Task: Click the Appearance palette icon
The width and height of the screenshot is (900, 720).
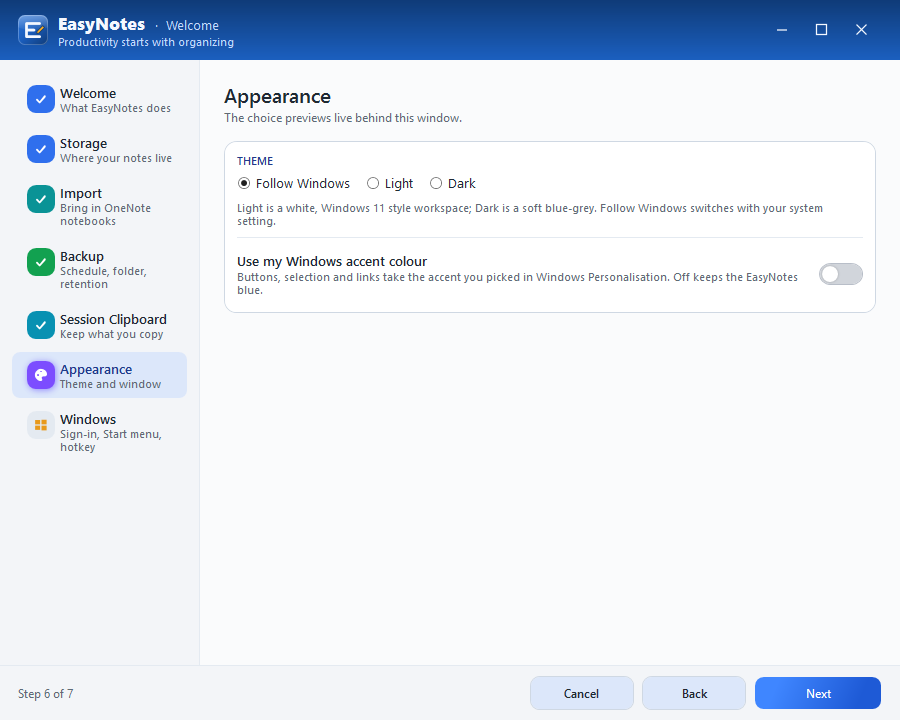Action: click(41, 376)
